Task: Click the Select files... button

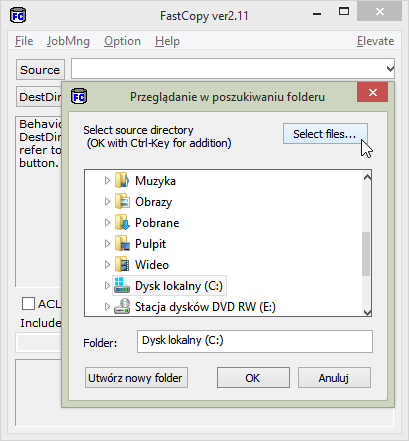Action: tap(325, 134)
